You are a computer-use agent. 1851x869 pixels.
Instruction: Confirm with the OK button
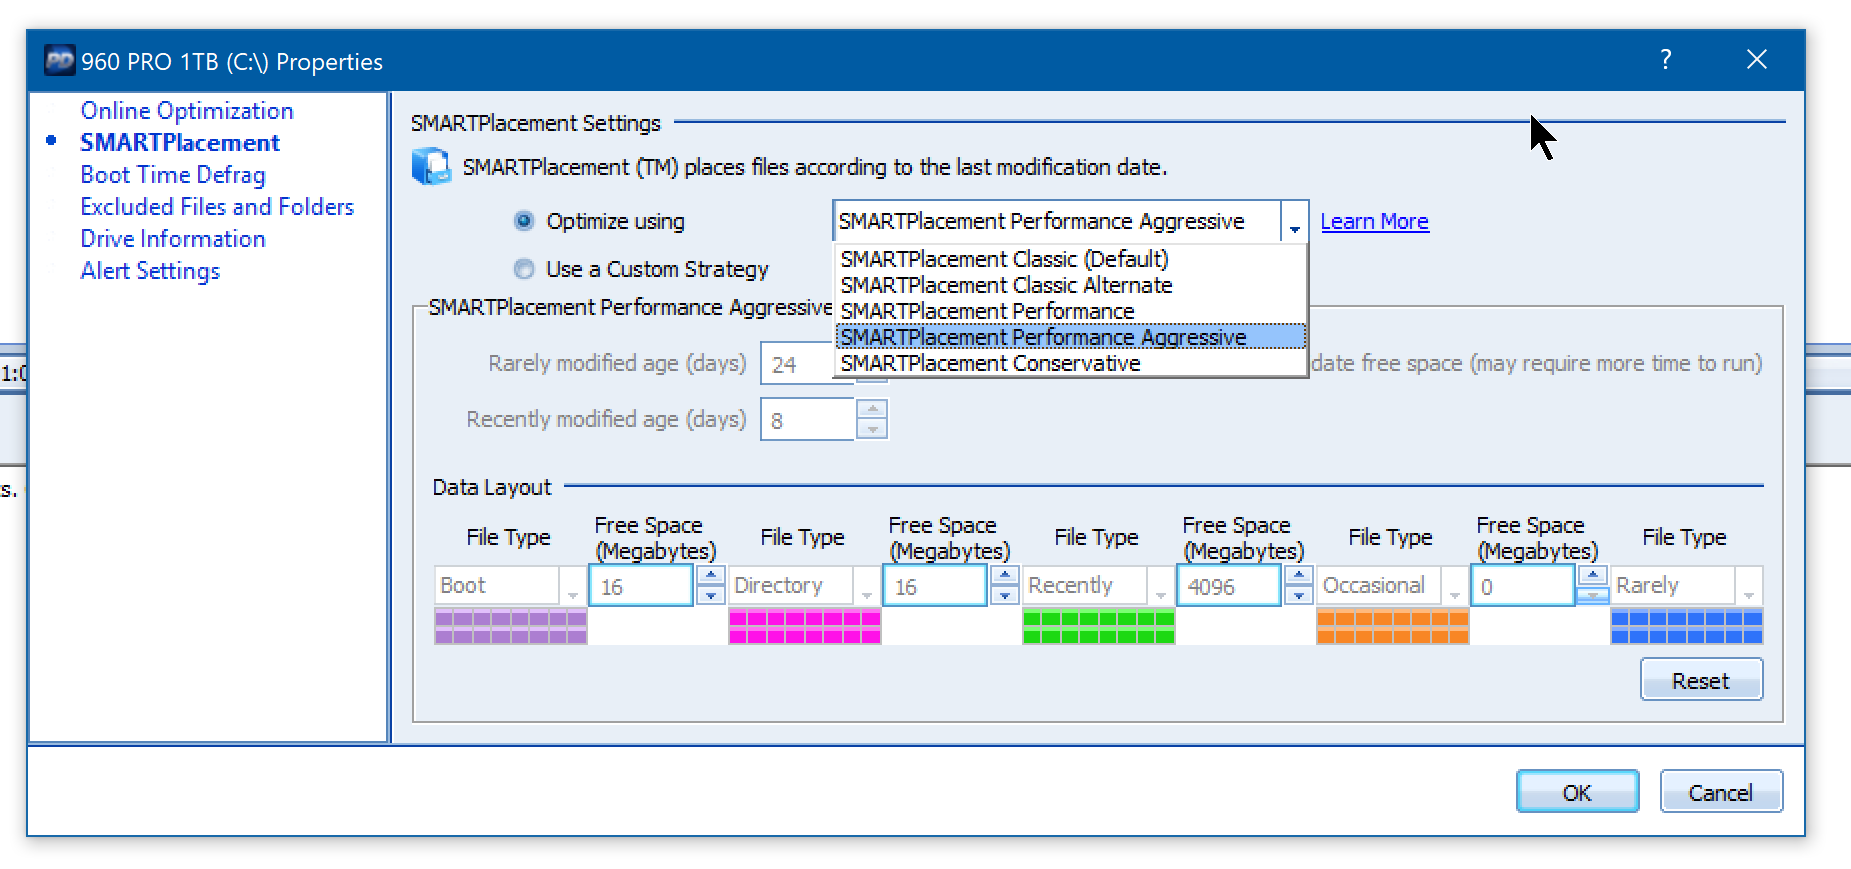click(1577, 792)
